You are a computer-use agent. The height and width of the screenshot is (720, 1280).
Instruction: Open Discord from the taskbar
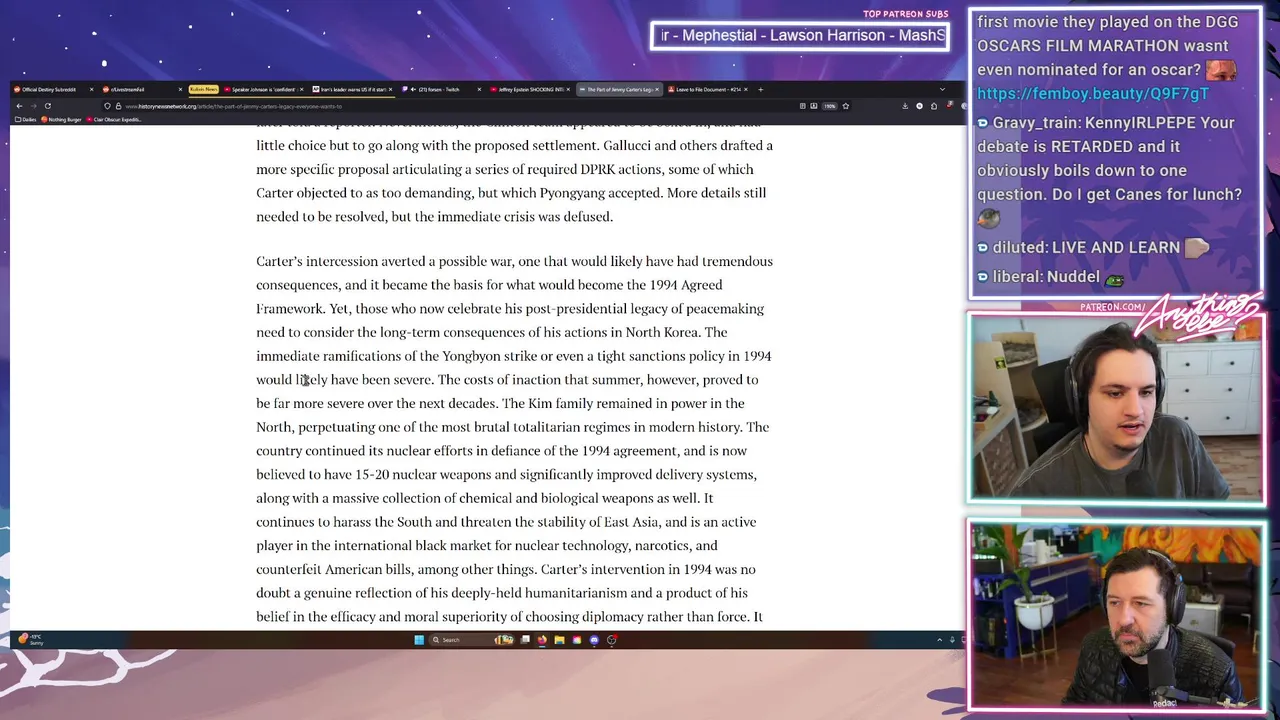(594, 640)
